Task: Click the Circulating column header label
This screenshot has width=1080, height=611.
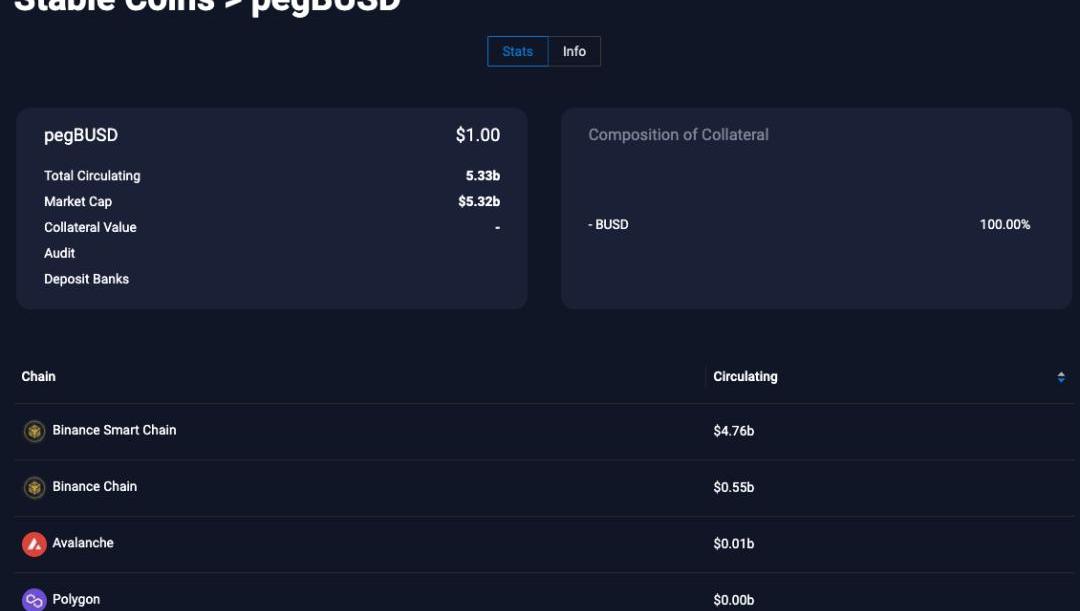Action: point(745,377)
